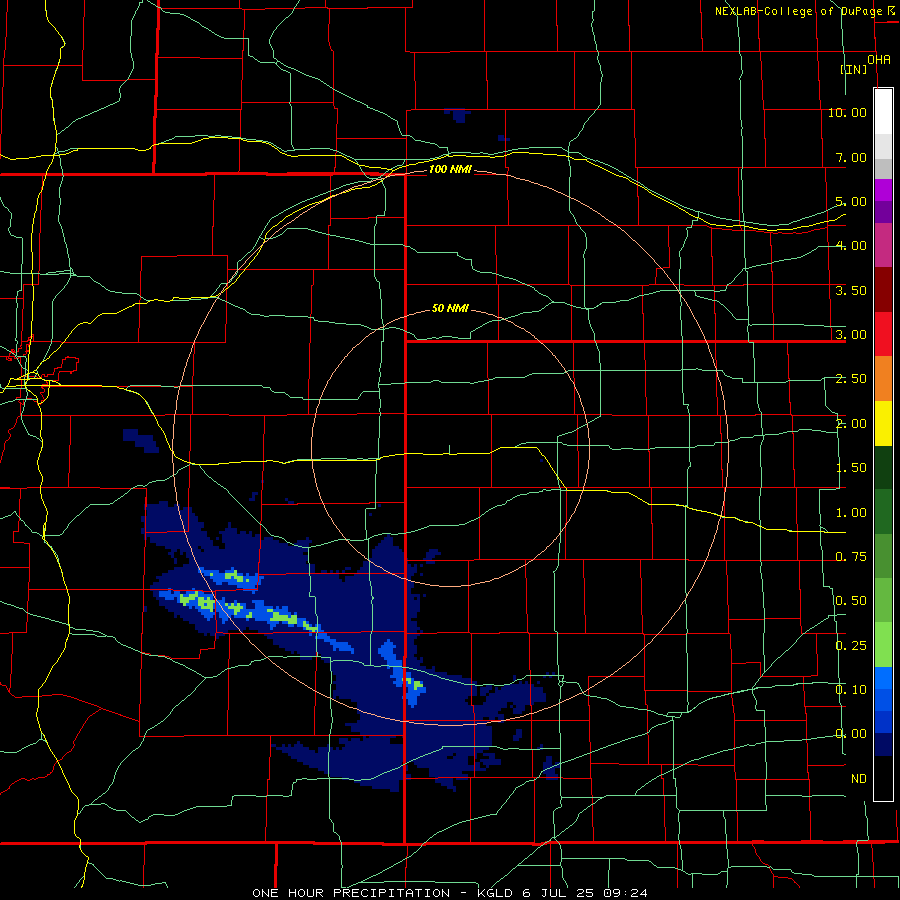Click the 1.50 legend value
Image resolution: width=900 pixels, height=900 pixels.
(x=851, y=468)
